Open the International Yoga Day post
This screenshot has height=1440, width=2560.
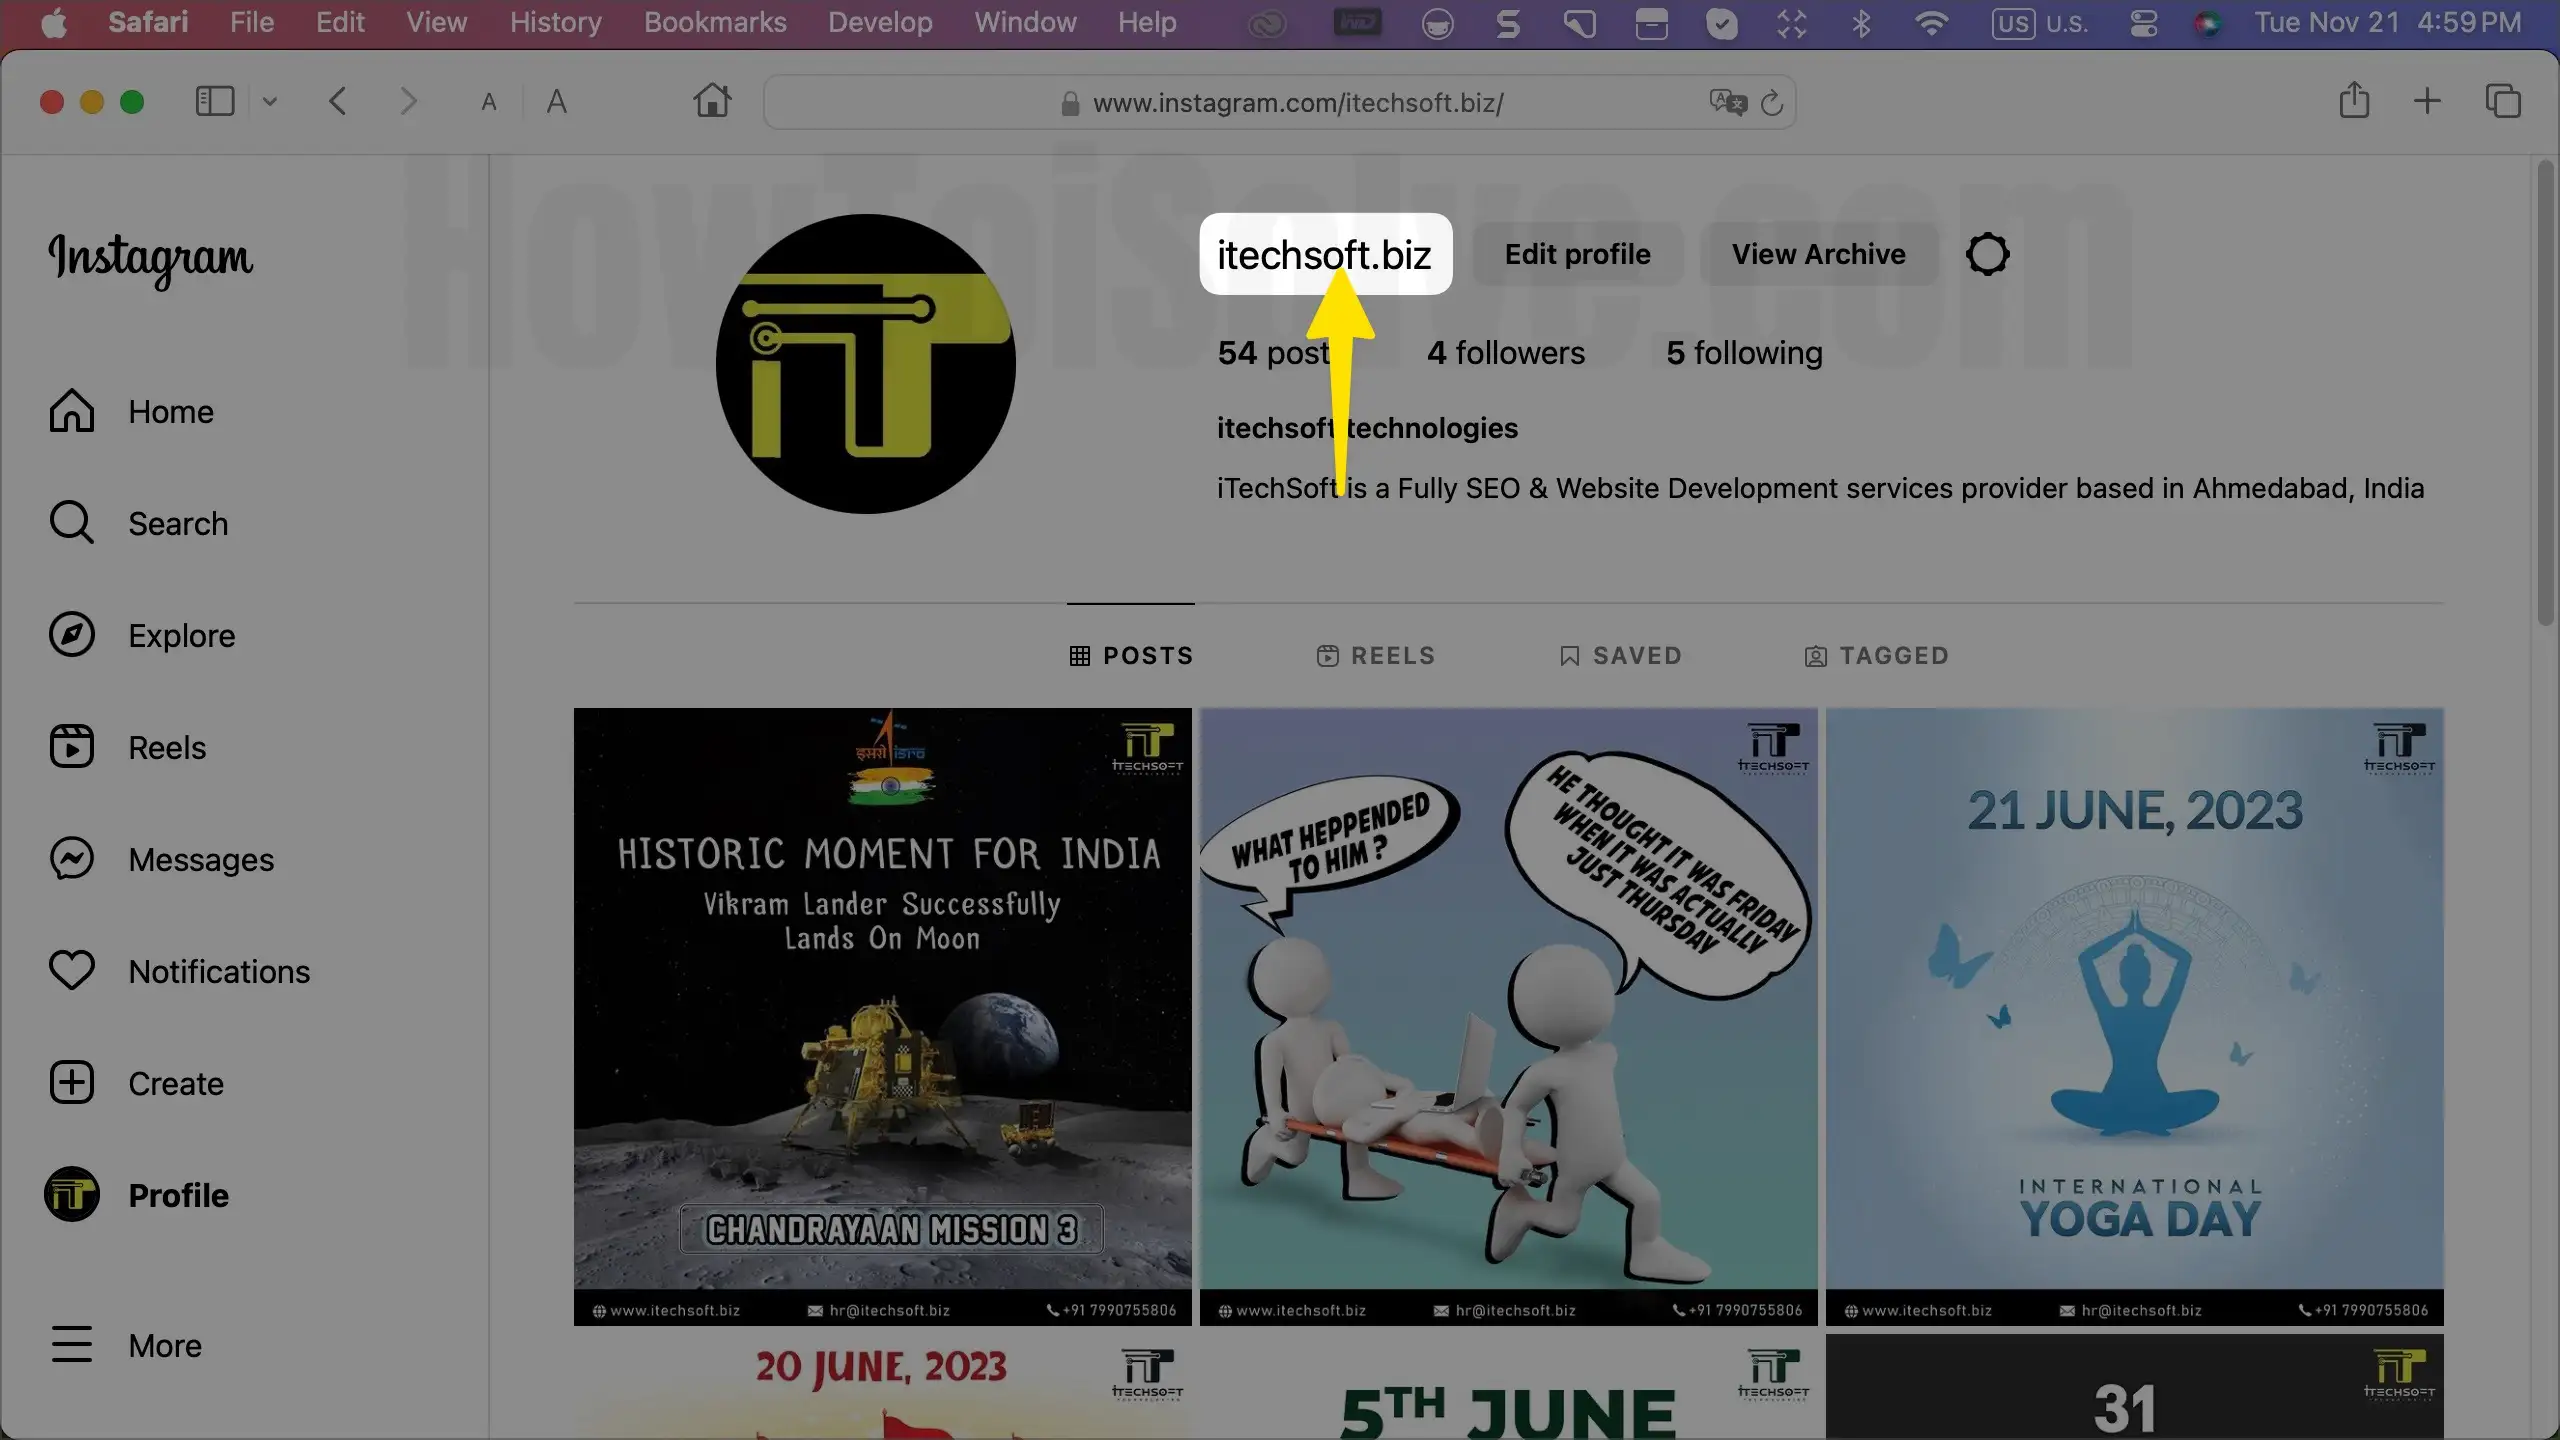2134,1016
